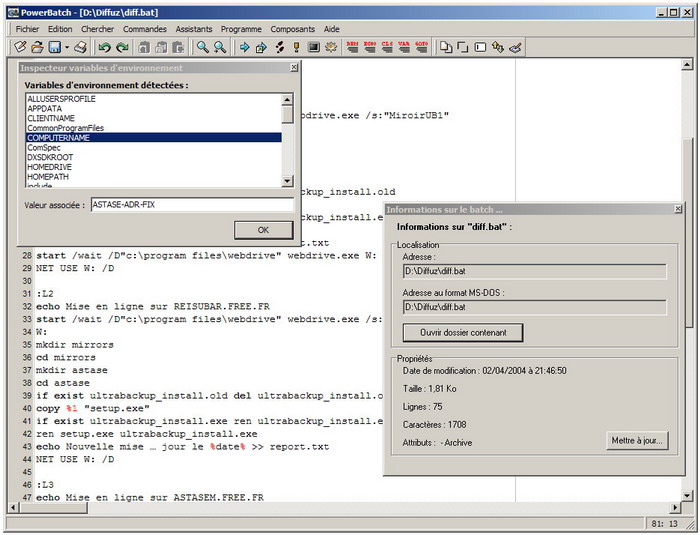Viewport: 700px width, 535px height.
Task: Insert a REM command from toolbar
Action: (x=352, y=47)
